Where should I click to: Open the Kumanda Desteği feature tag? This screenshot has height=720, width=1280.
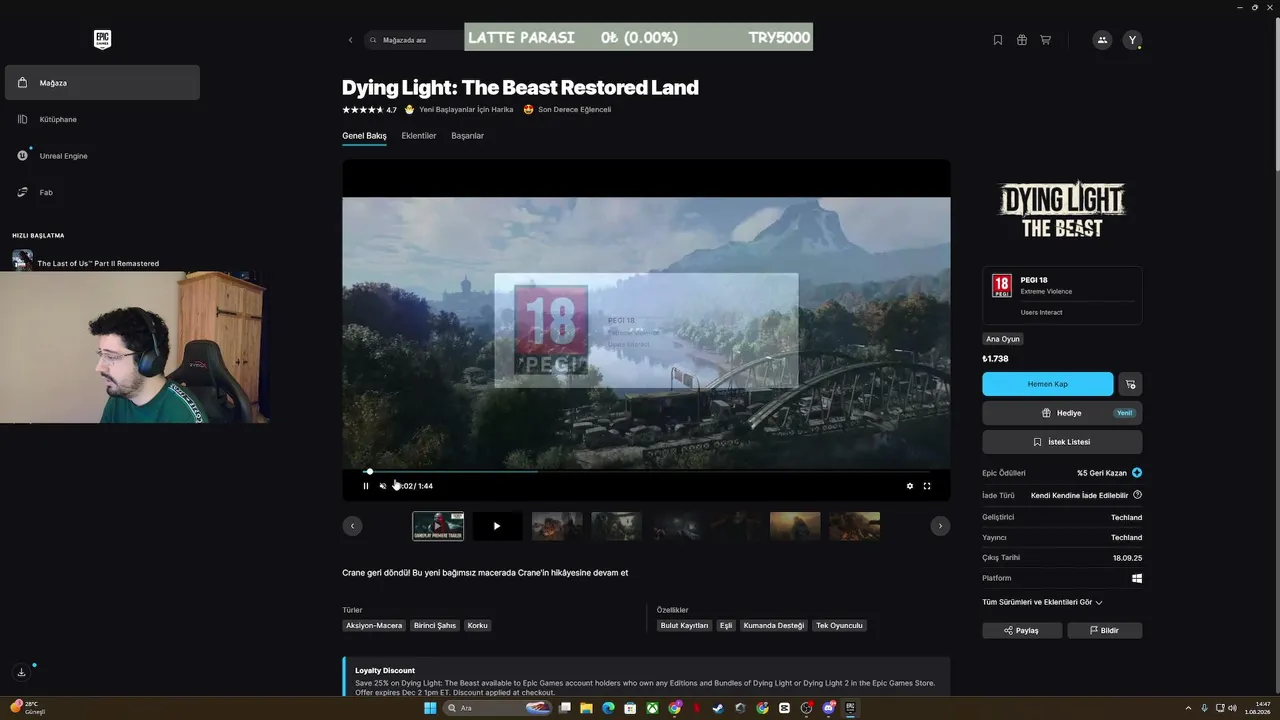click(x=774, y=626)
